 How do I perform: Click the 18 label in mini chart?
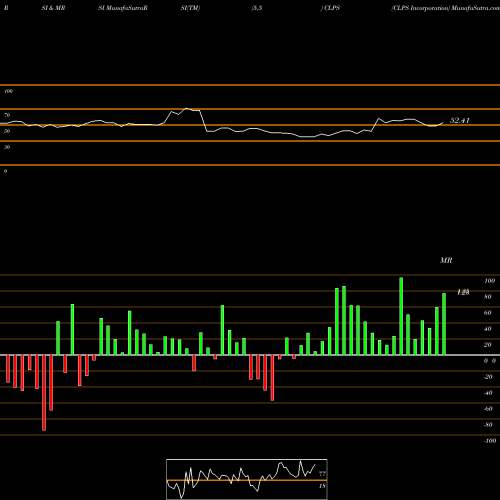pos(322,486)
